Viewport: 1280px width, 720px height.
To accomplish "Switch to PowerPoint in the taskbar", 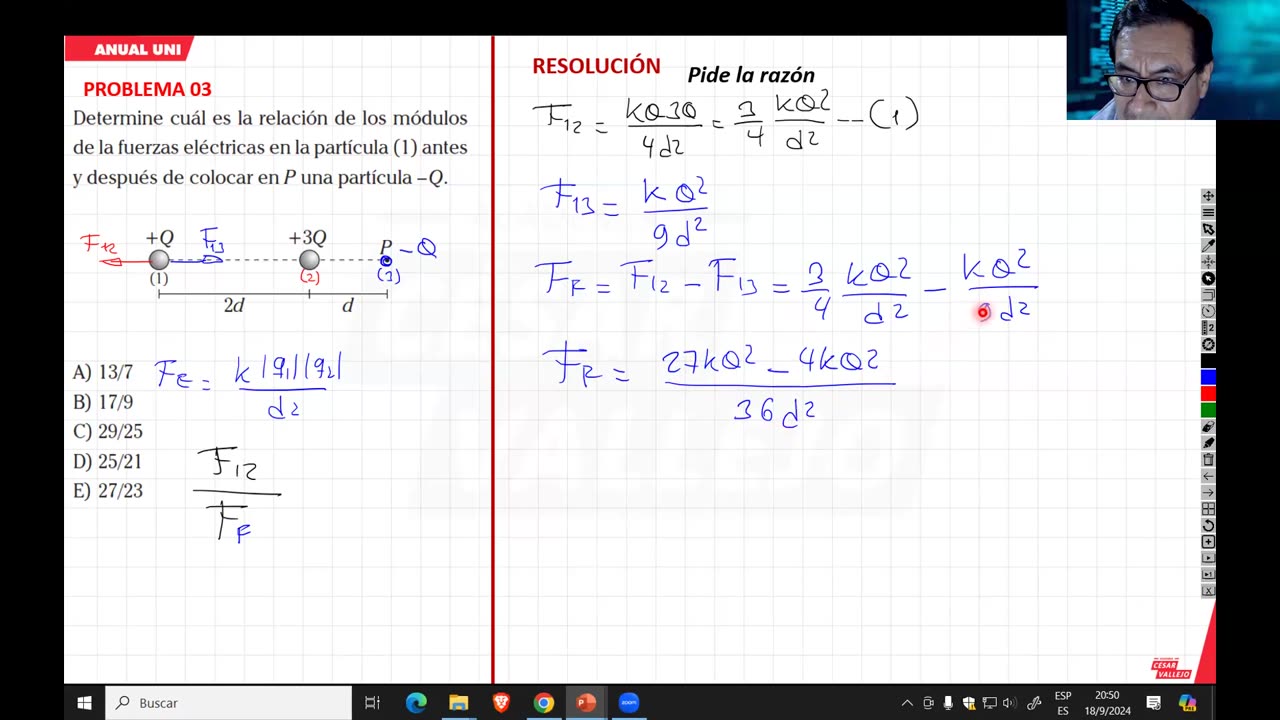I will pyautogui.click(x=586, y=703).
